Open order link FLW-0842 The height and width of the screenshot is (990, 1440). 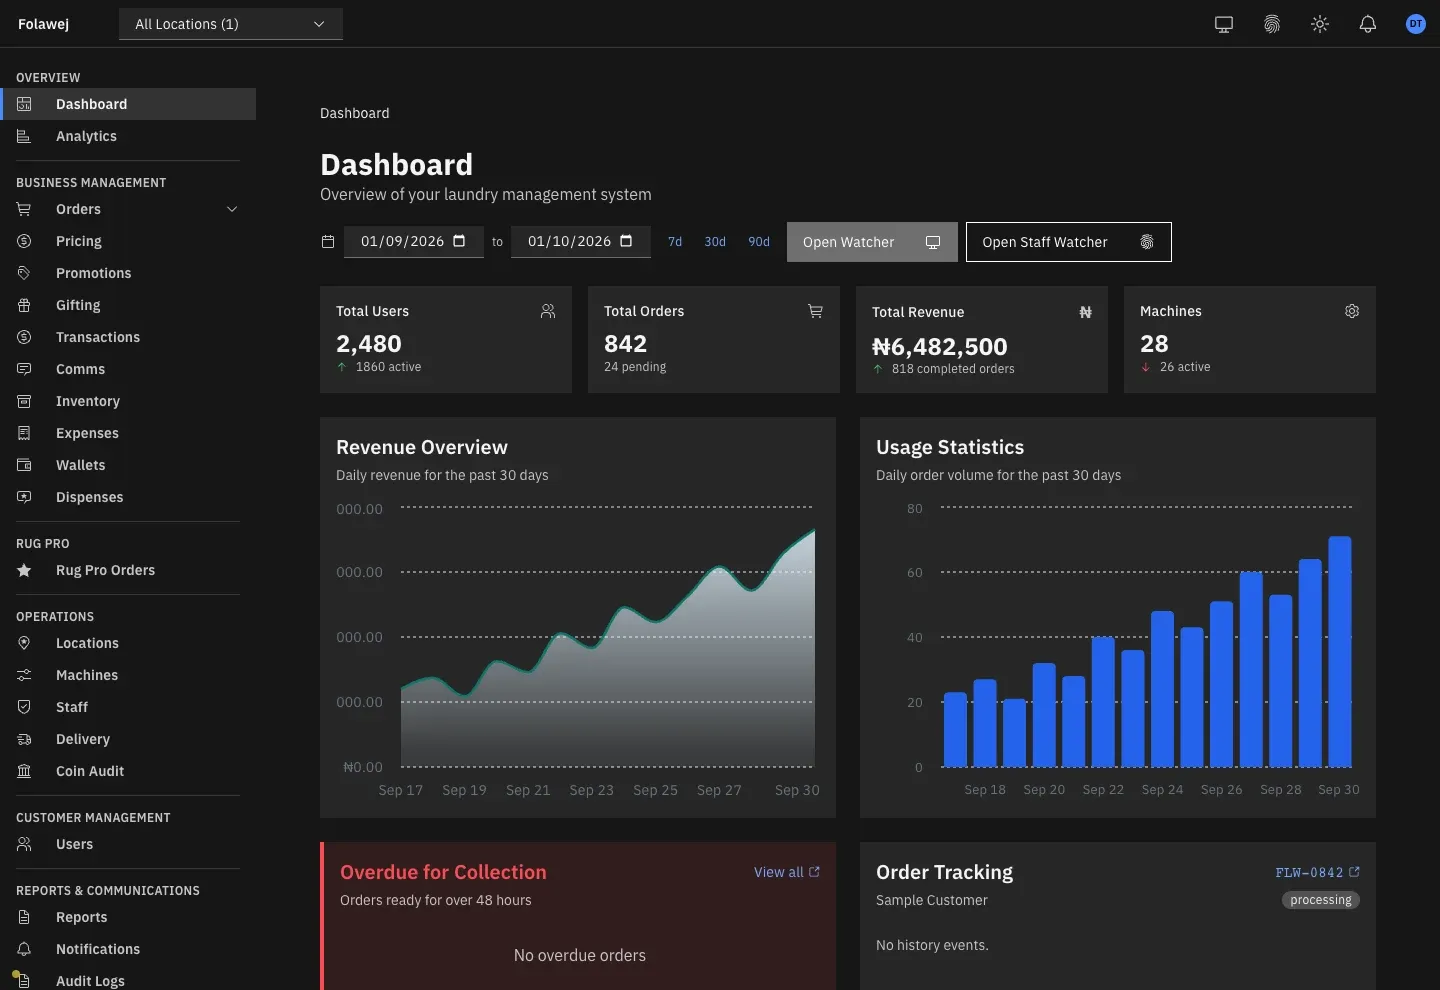pyautogui.click(x=1317, y=872)
